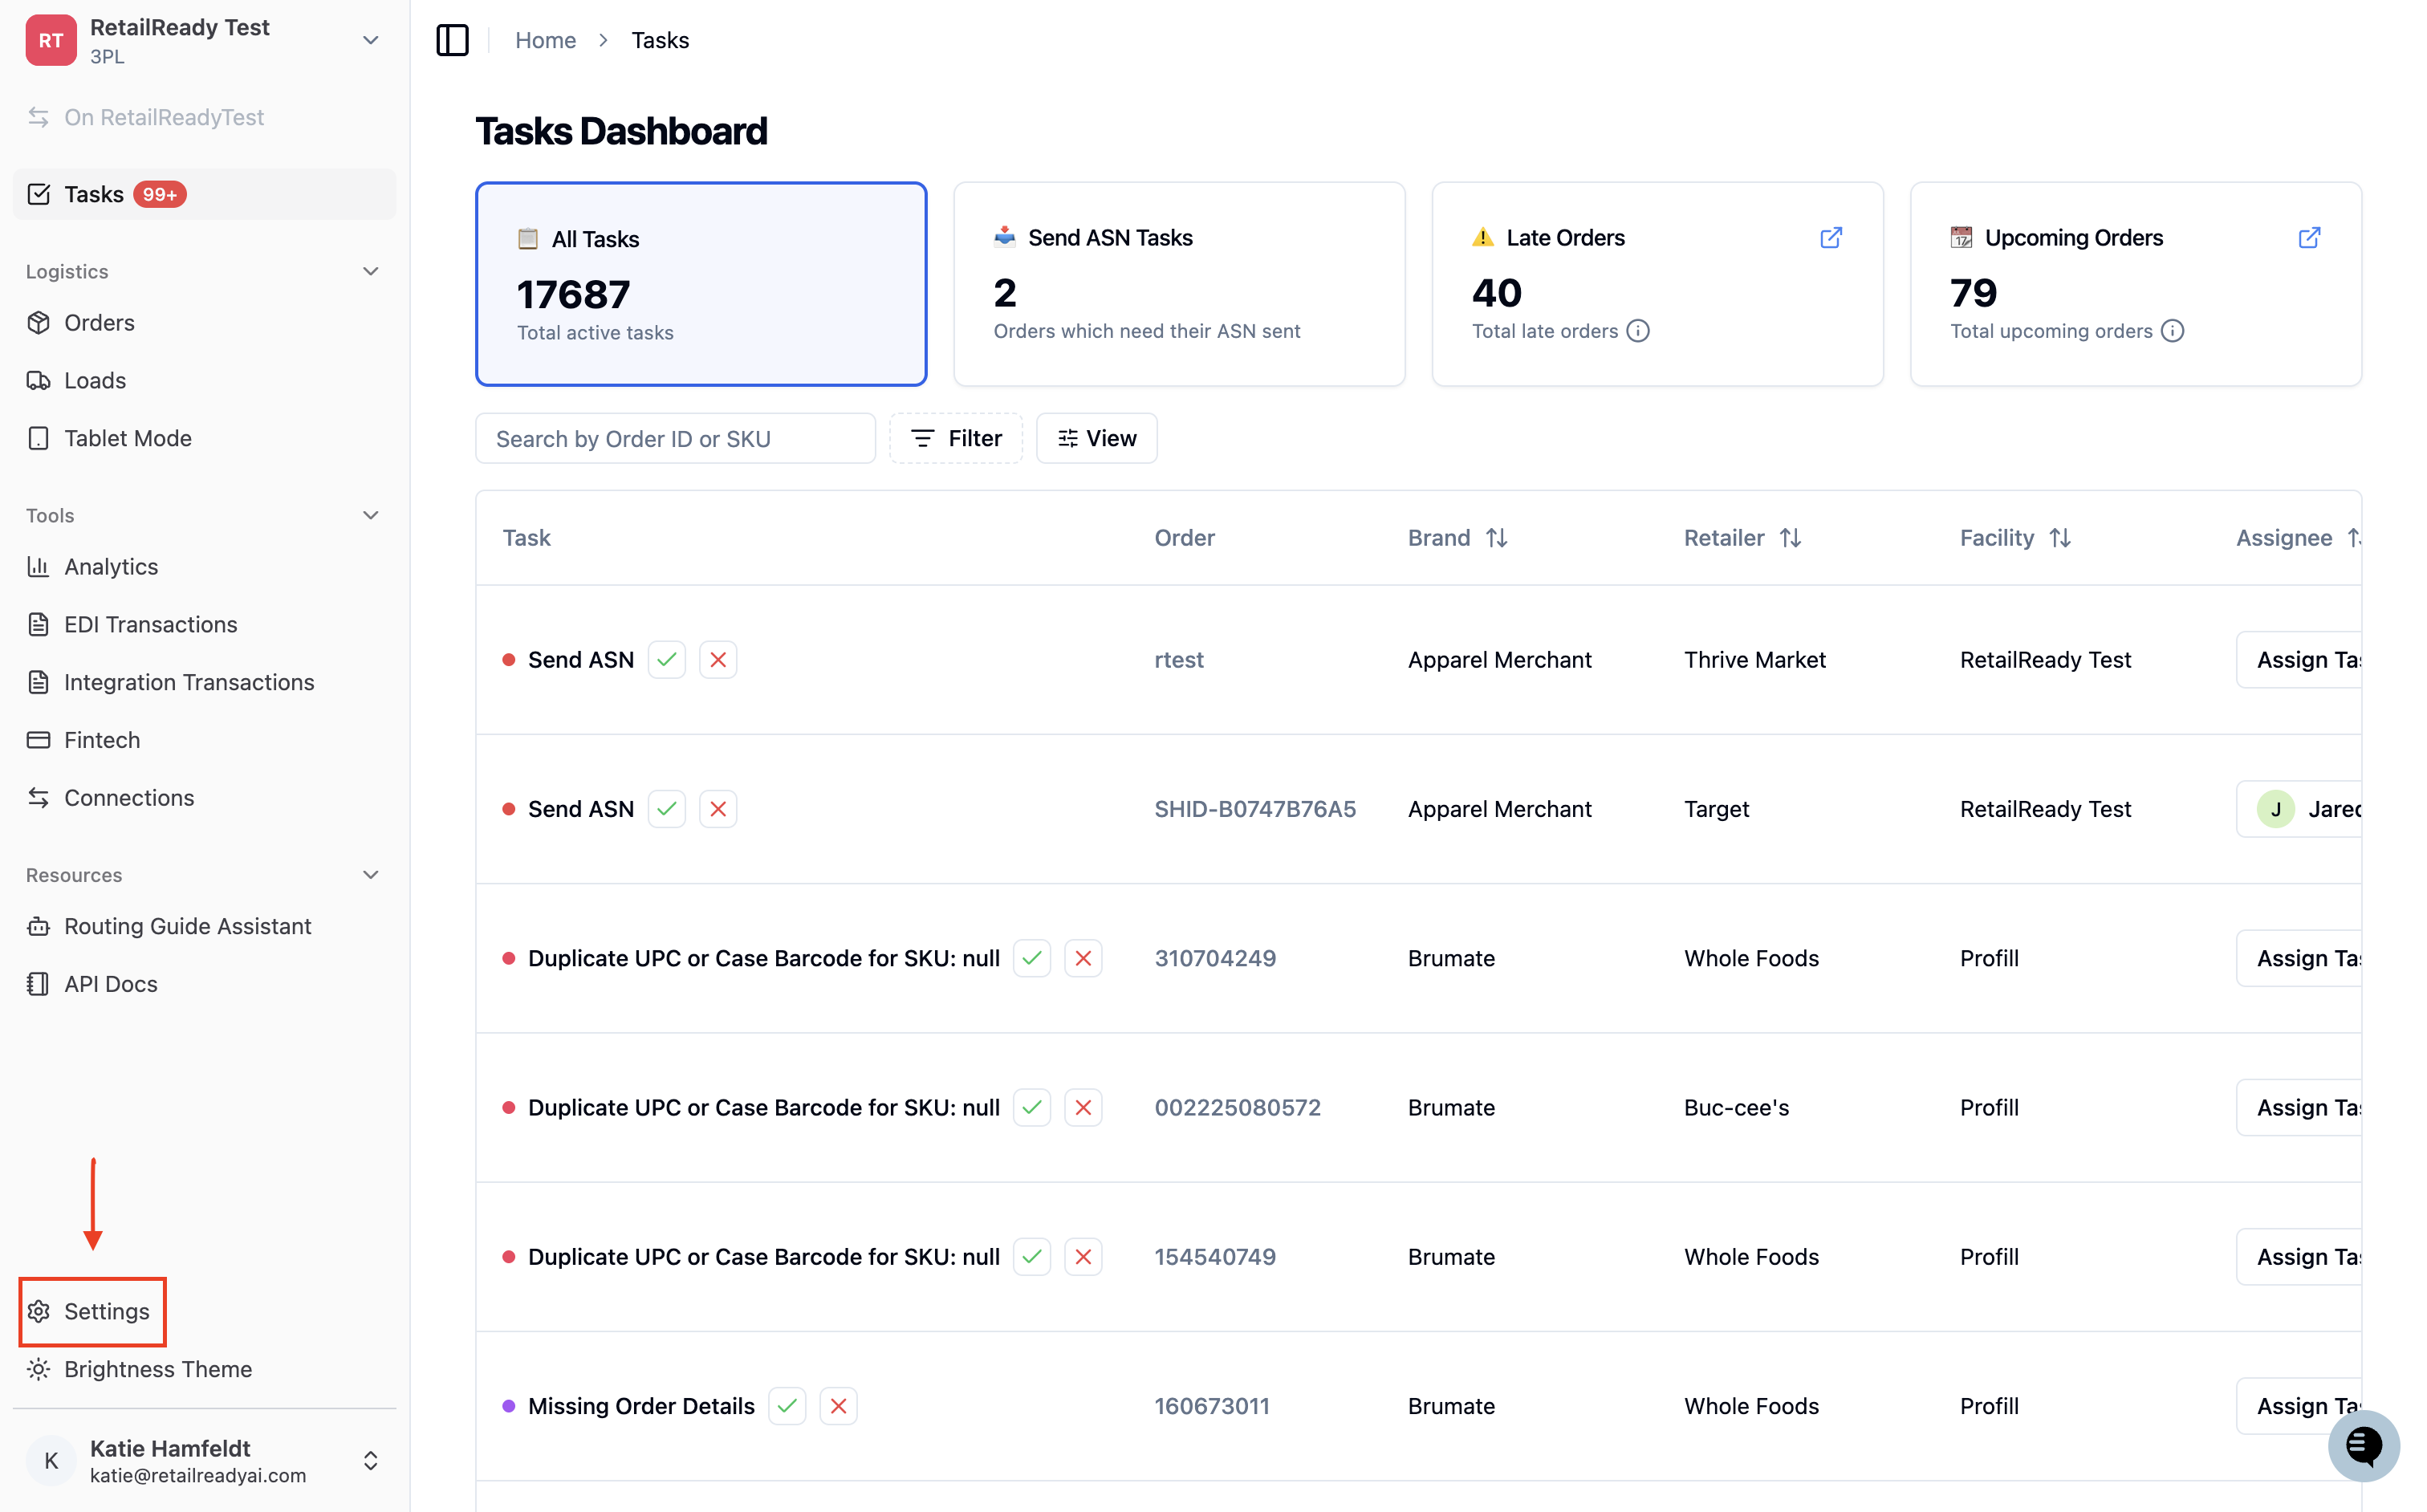Select the All Tasks card
The image size is (2427, 1512).
(701, 284)
